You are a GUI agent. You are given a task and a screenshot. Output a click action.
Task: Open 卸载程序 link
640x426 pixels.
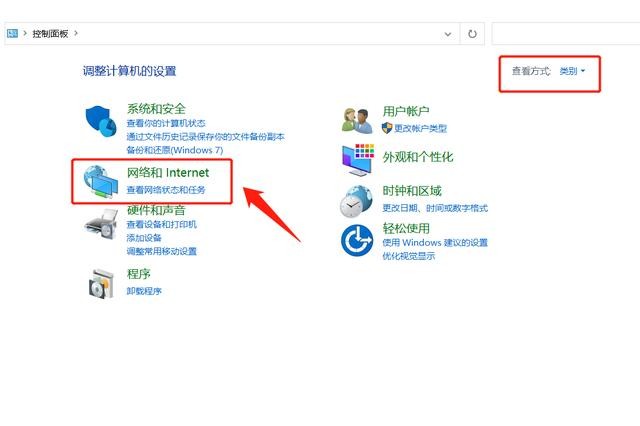(144, 291)
